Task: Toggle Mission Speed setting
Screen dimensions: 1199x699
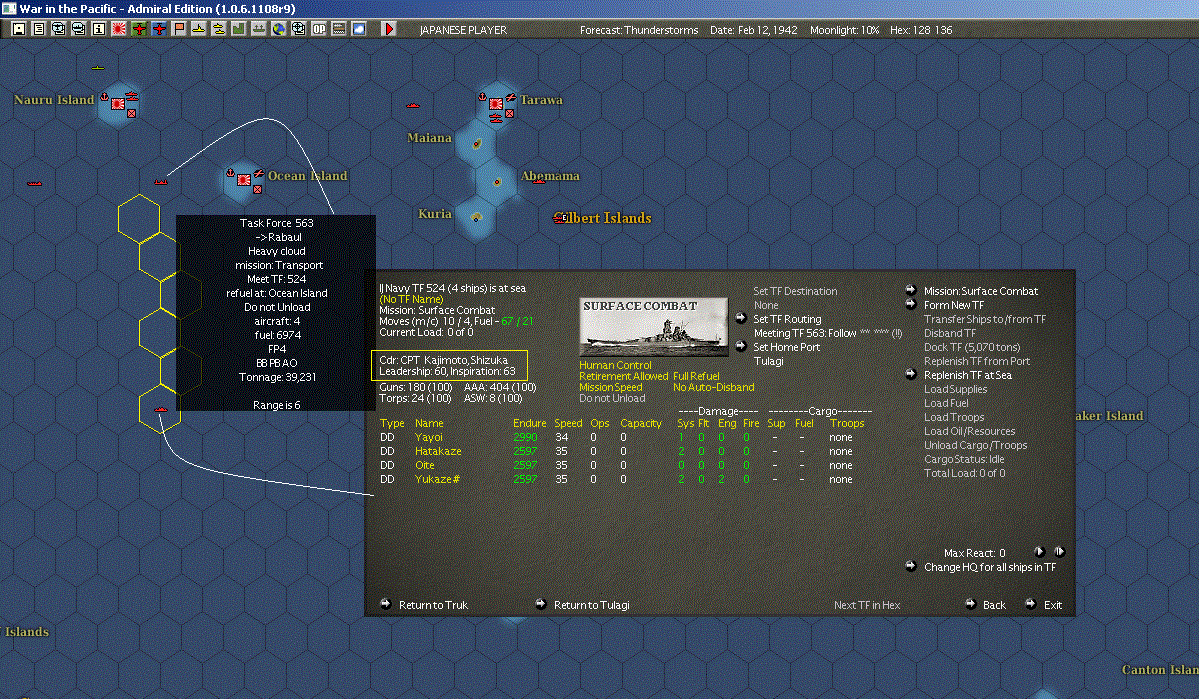Action: [x=610, y=387]
